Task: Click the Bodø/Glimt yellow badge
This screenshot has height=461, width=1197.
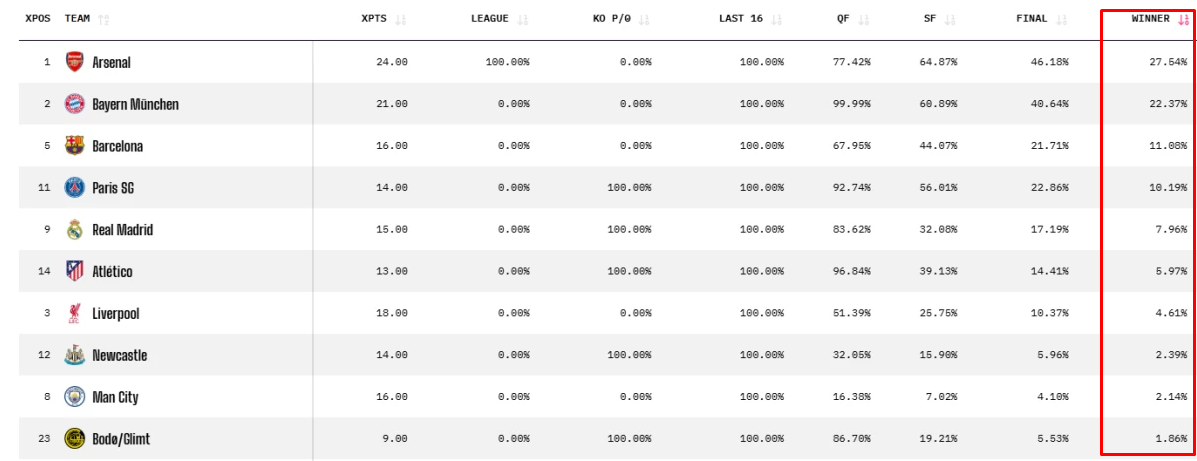Action: [x=74, y=439]
